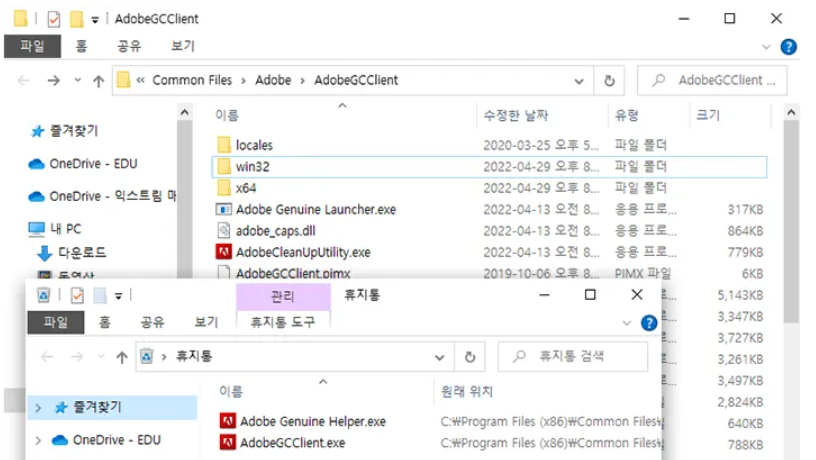Click the back arrow in AdobeGCClient window

point(23,81)
